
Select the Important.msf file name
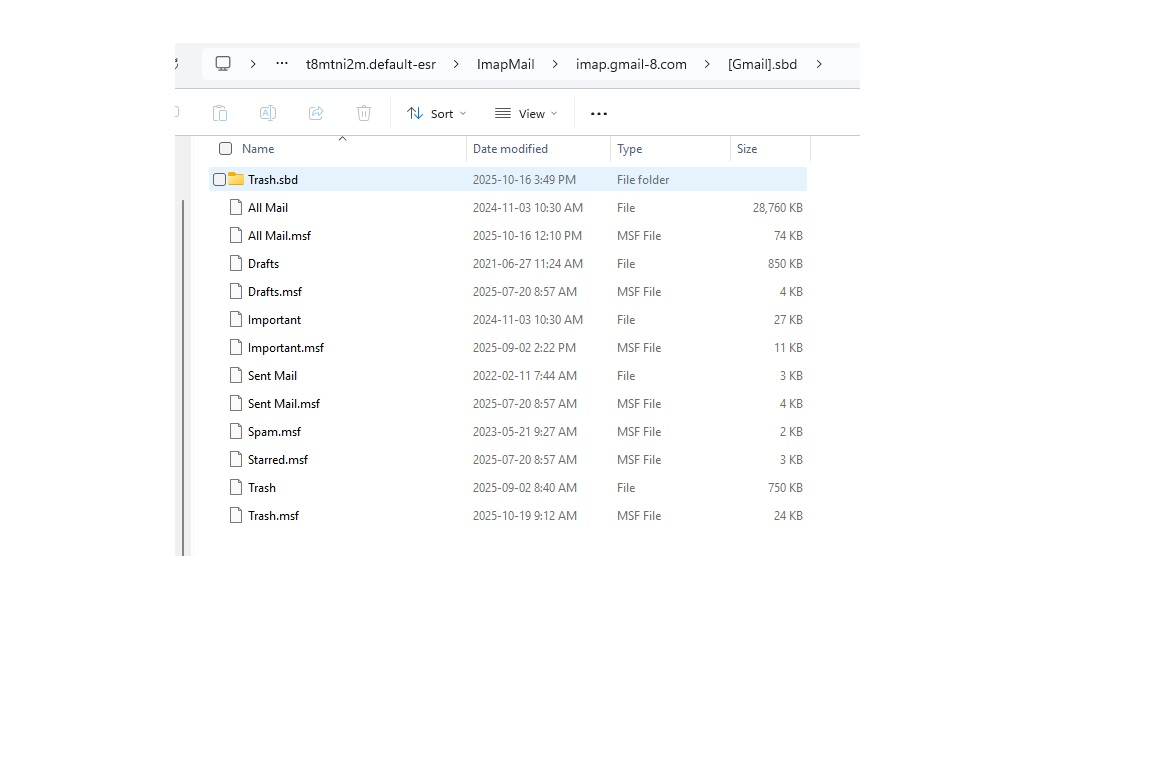(286, 347)
